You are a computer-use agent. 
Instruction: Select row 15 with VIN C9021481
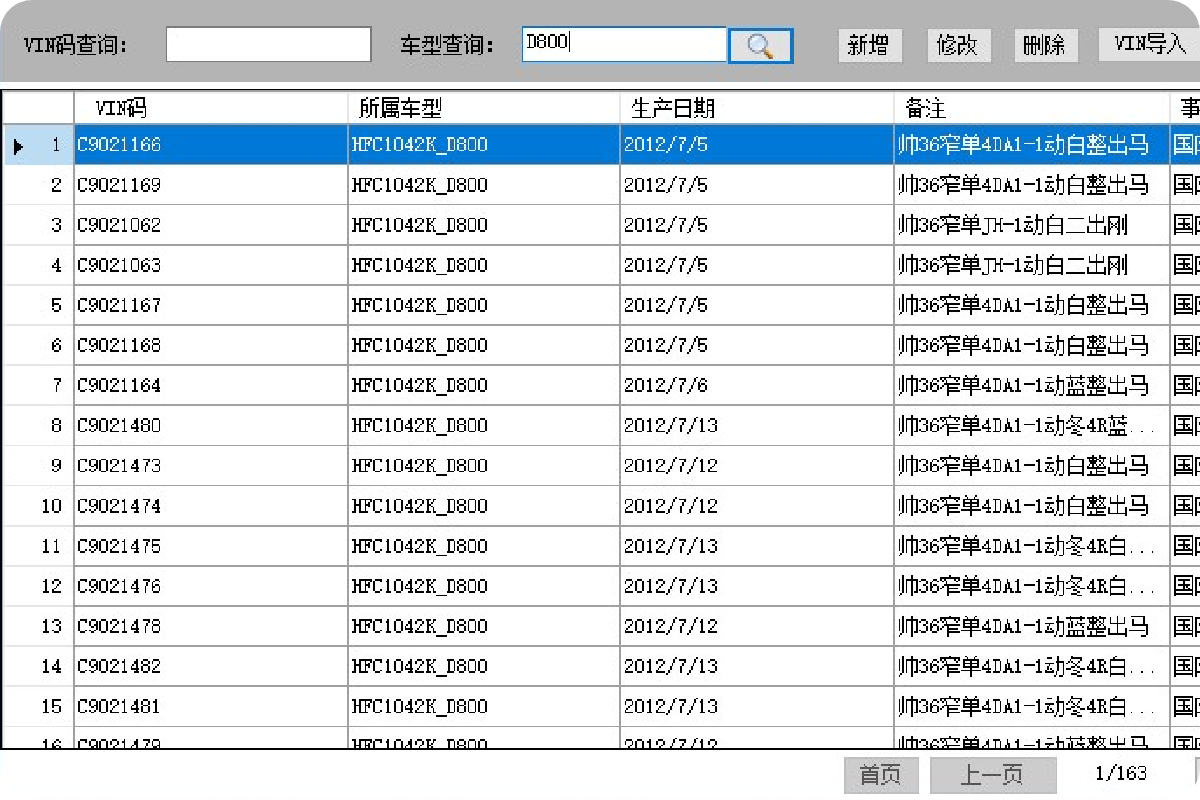coord(210,706)
